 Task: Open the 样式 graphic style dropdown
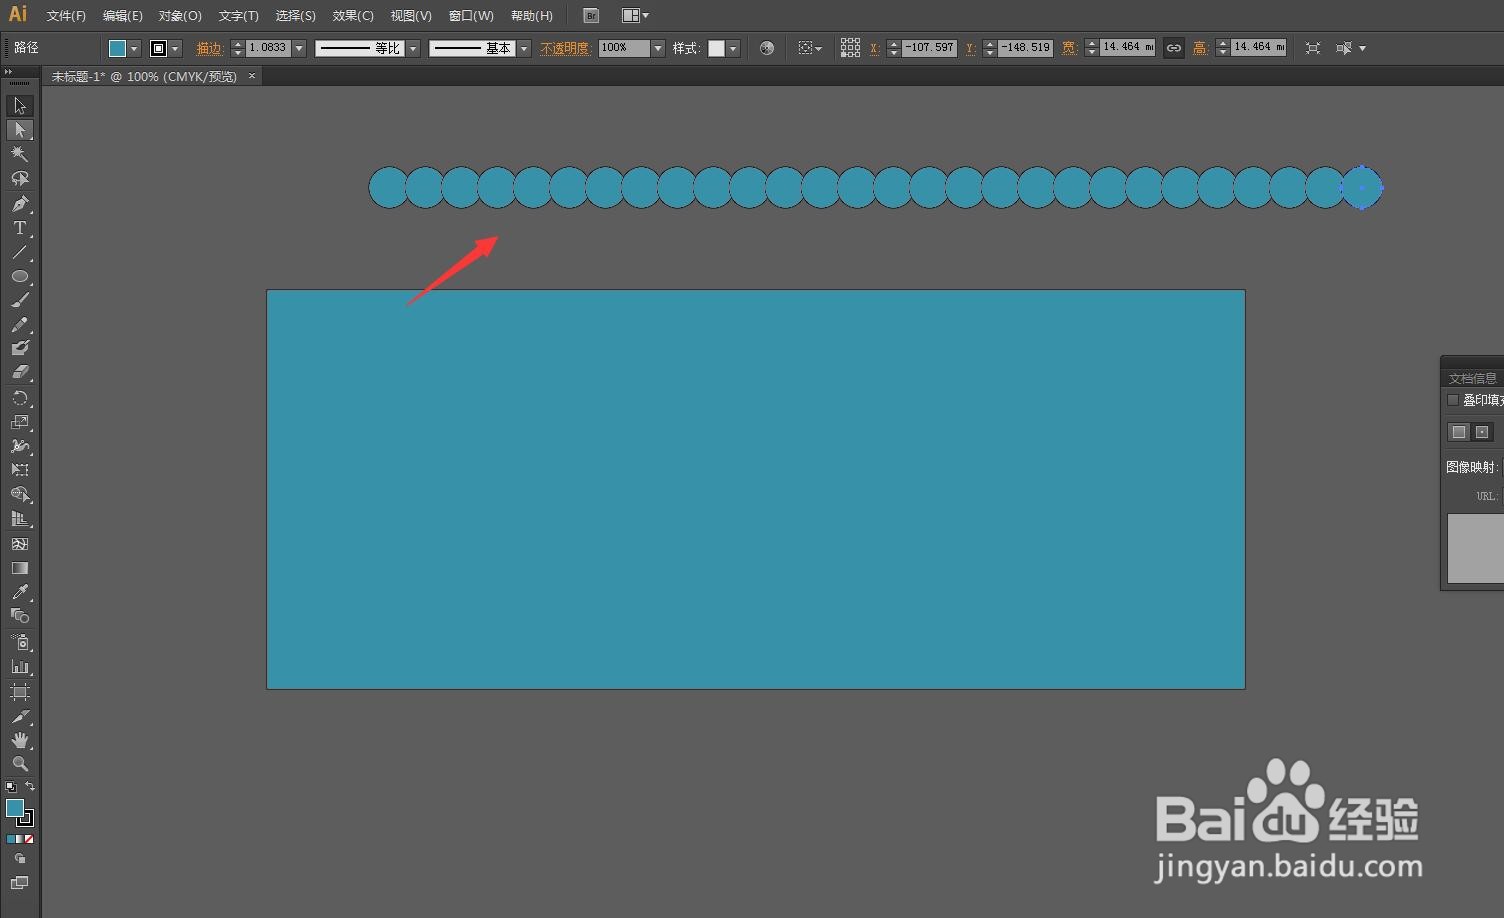(x=733, y=48)
